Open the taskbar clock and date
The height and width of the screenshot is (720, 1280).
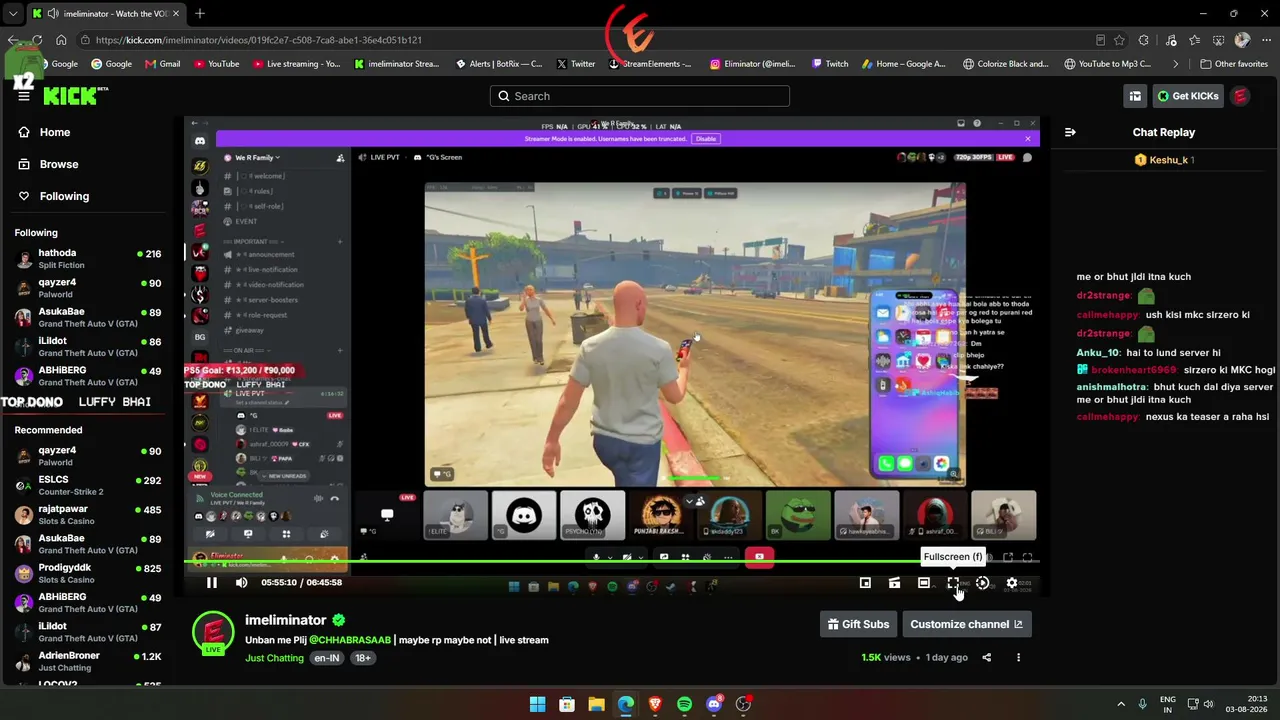click(x=1246, y=704)
